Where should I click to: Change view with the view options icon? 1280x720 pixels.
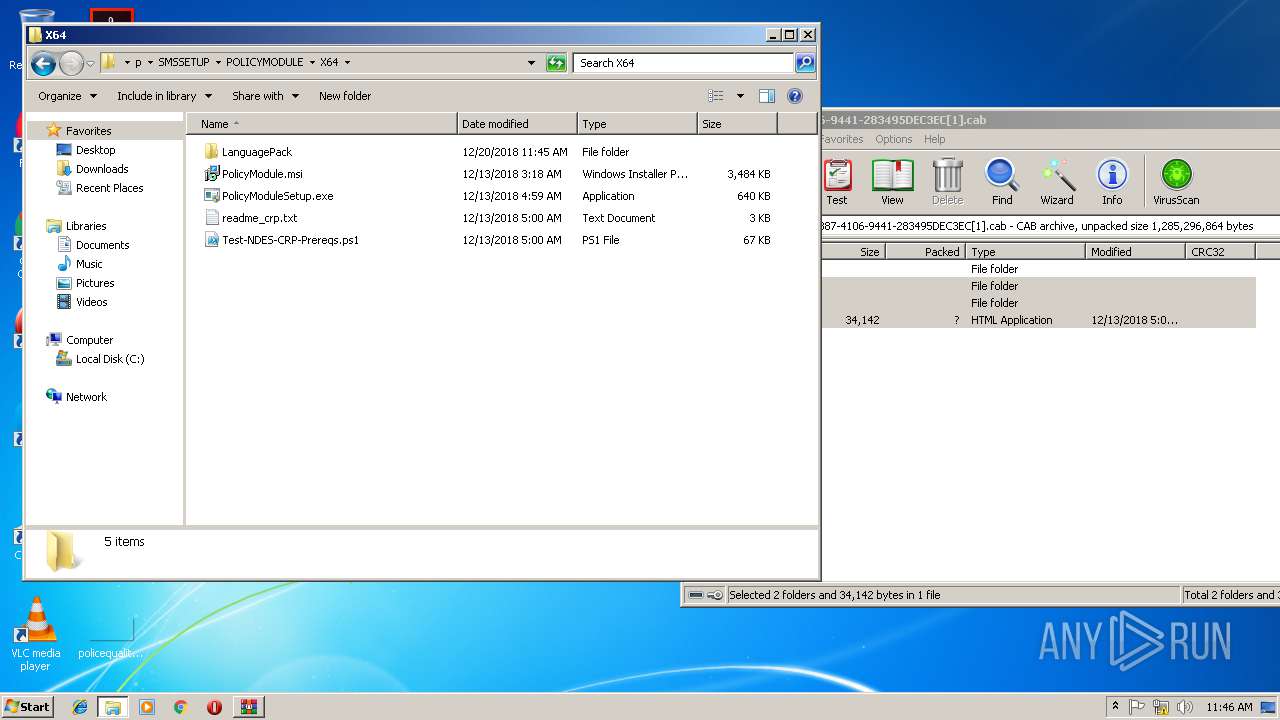click(716, 96)
